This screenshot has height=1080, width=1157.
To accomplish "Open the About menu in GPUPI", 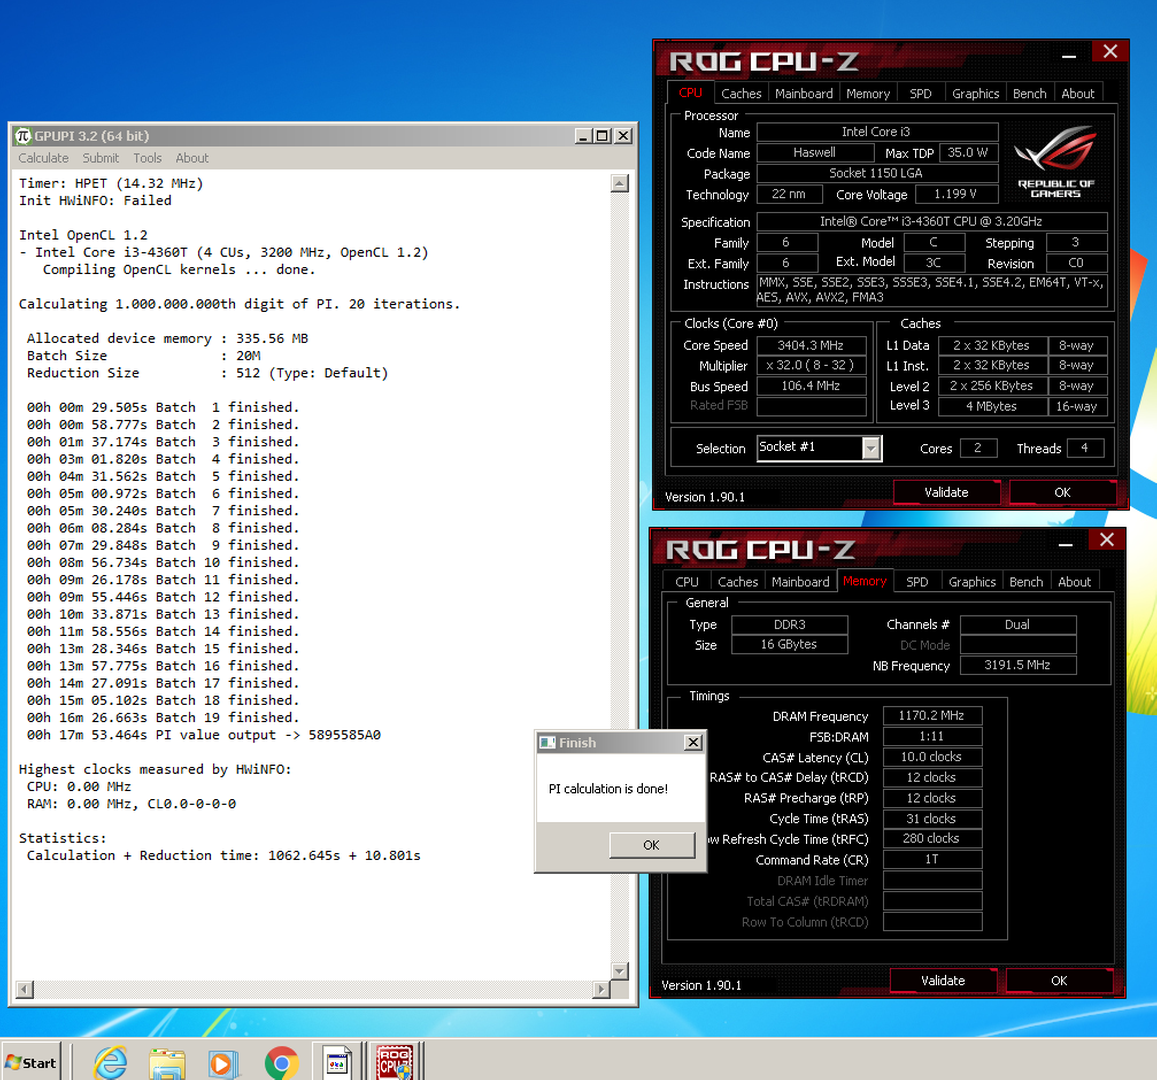I will click(x=192, y=158).
